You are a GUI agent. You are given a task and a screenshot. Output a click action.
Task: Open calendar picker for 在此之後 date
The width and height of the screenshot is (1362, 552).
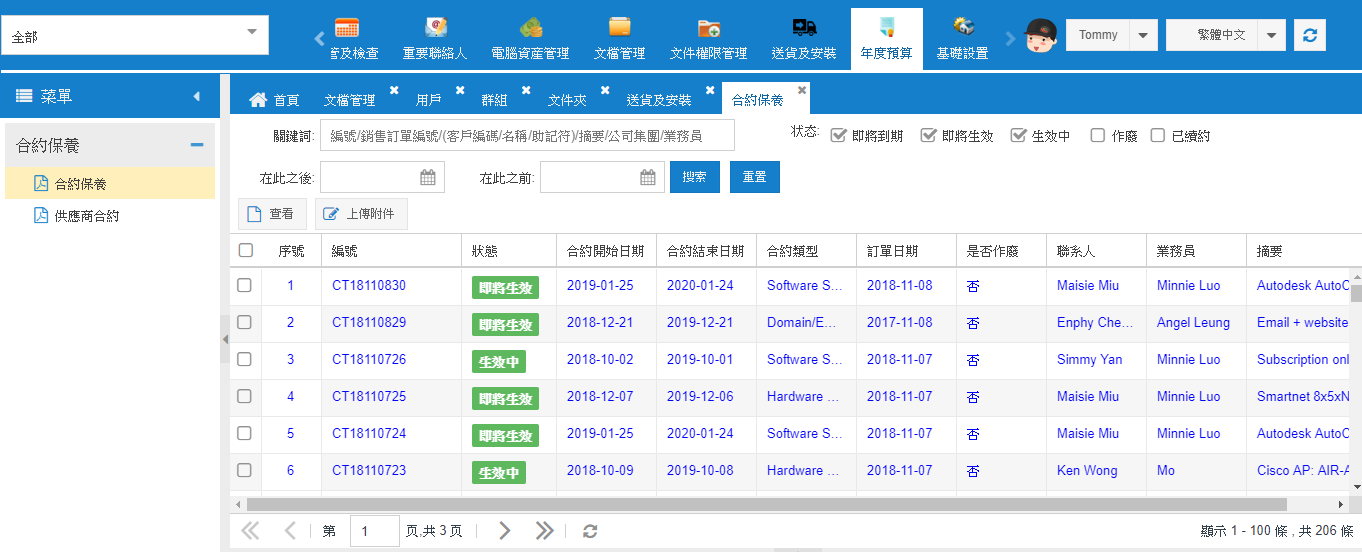click(x=428, y=178)
